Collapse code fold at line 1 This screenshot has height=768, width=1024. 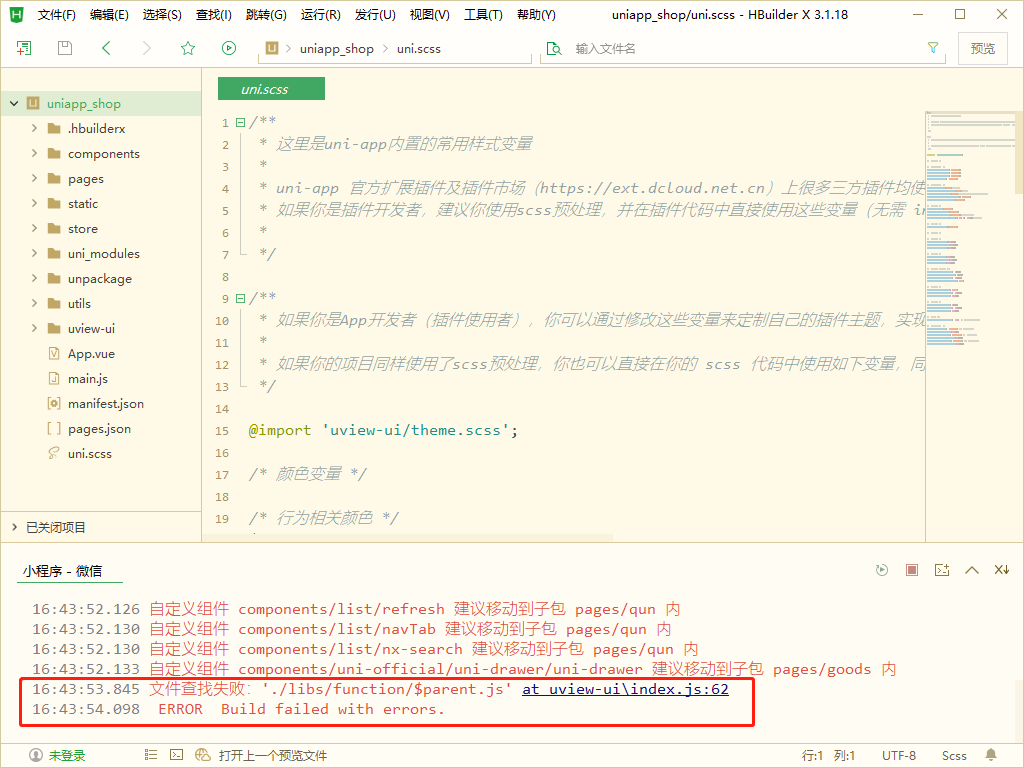click(x=240, y=123)
